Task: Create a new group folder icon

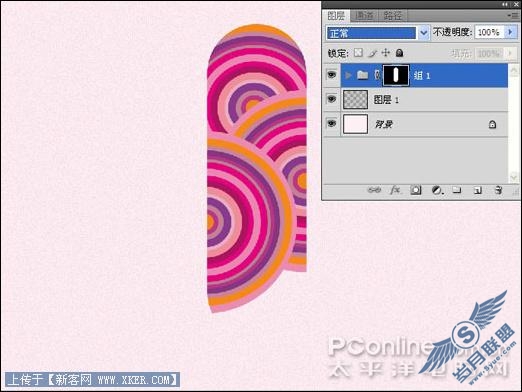Action: point(457,190)
